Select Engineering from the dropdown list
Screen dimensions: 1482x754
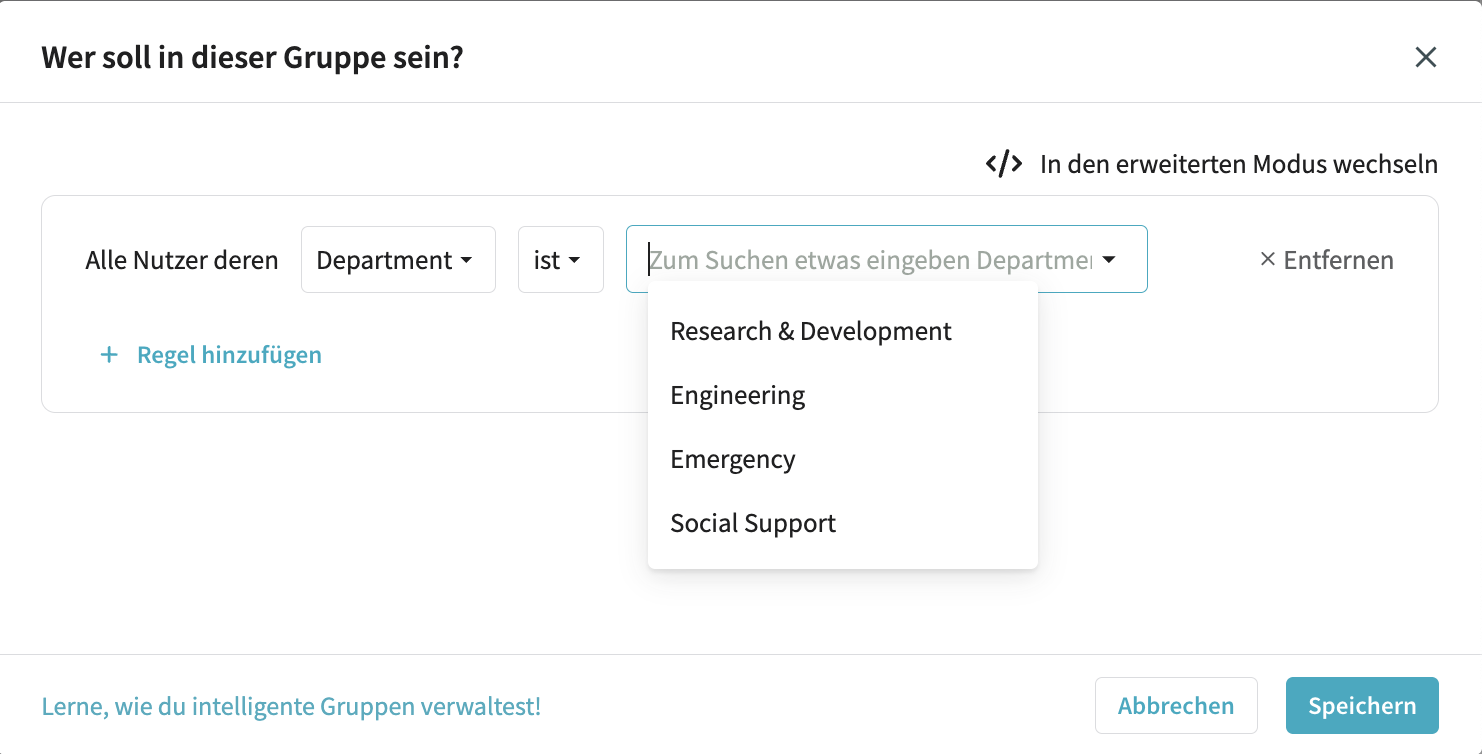737,394
